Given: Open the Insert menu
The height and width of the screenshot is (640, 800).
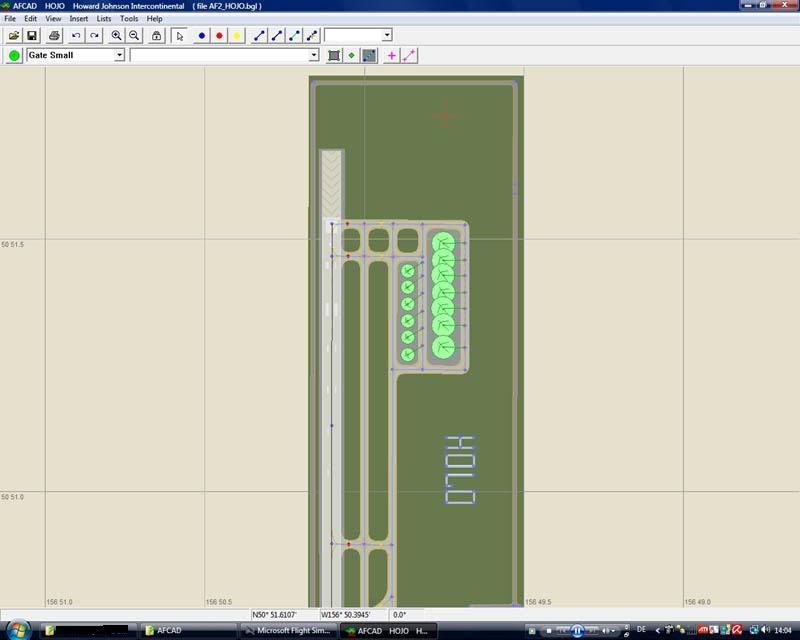Looking at the screenshot, I should [x=79, y=19].
